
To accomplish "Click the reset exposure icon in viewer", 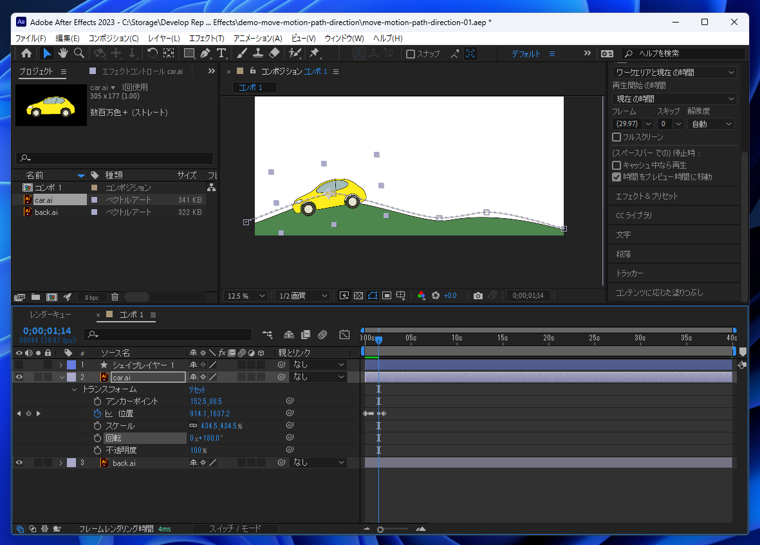I will coord(435,296).
